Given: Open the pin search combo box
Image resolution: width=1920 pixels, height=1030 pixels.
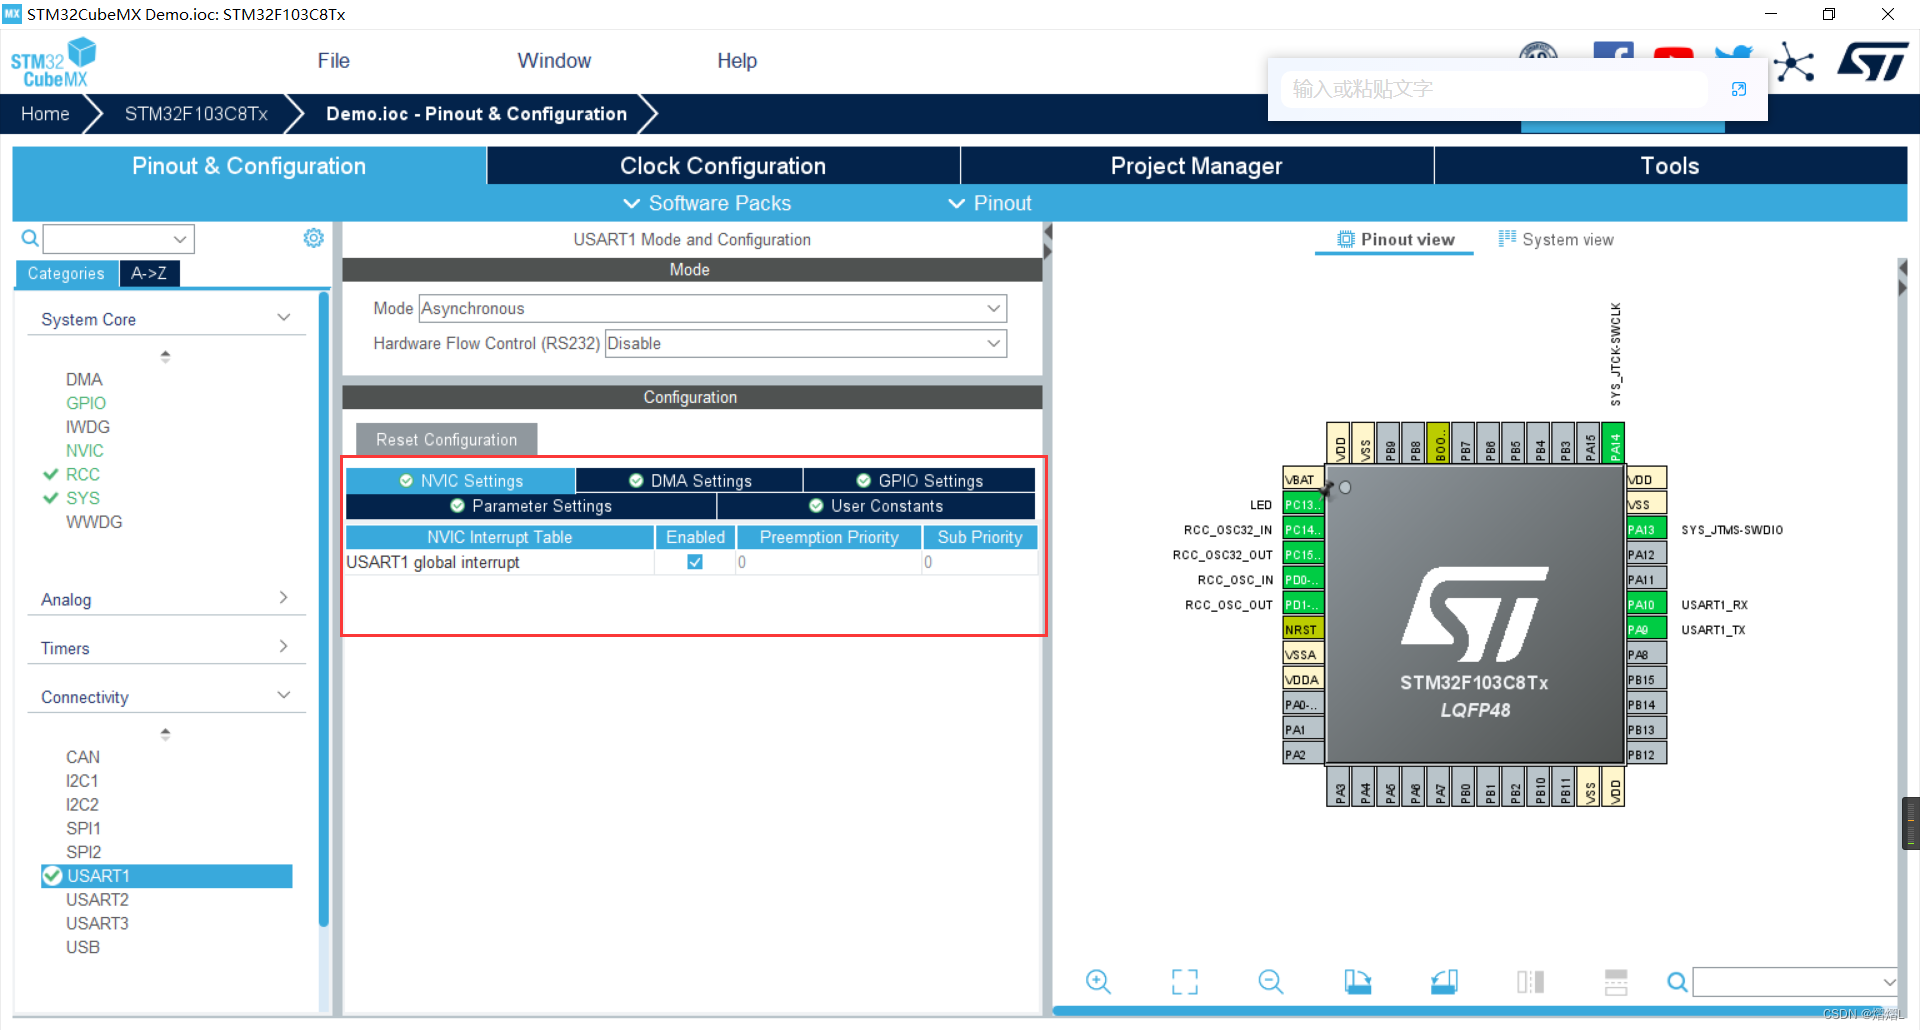Looking at the screenshot, I should click(x=1795, y=982).
